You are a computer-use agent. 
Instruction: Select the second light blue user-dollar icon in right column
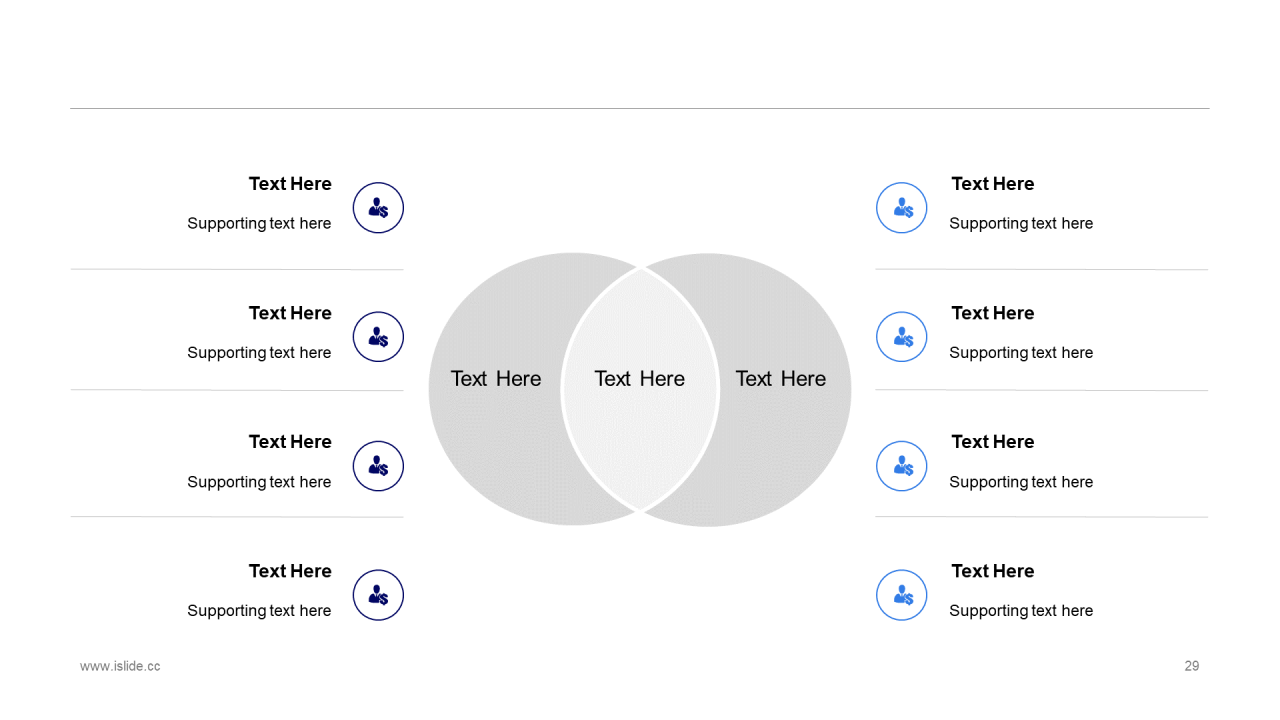902,337
